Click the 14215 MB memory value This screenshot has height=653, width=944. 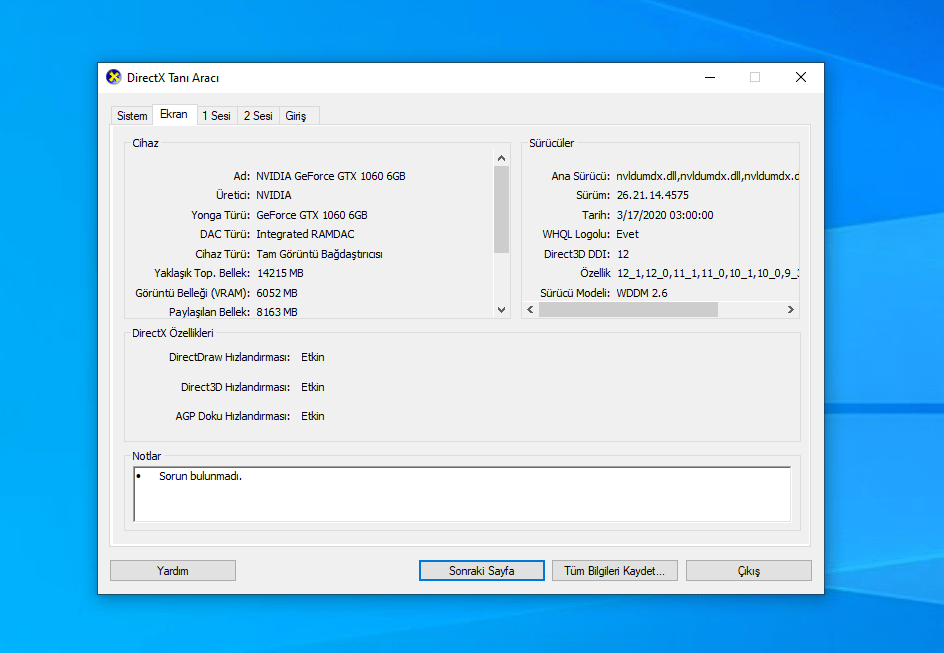(x=280, y=273)
